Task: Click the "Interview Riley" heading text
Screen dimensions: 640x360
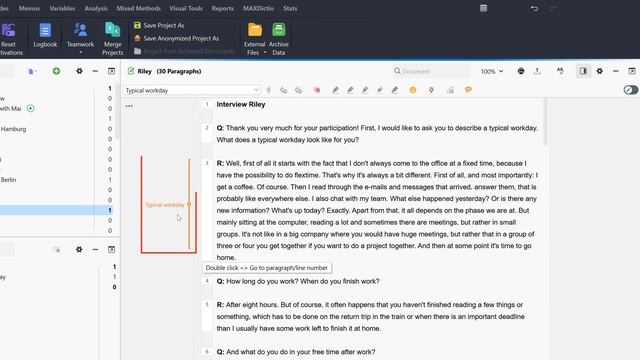Action: [x=241, y=104]
